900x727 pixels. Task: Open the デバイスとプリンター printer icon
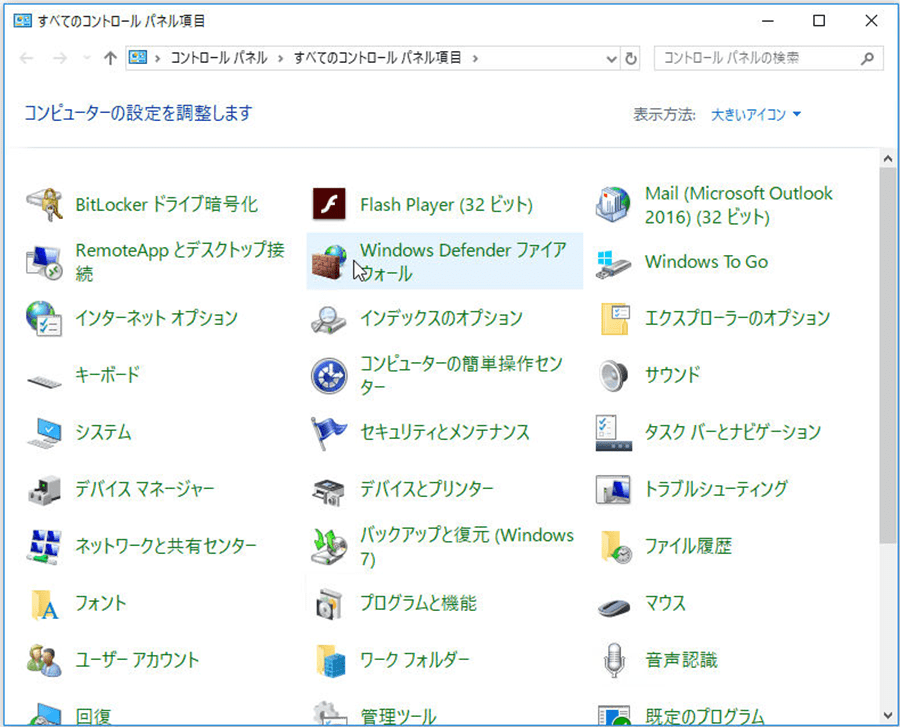[329, 492]
